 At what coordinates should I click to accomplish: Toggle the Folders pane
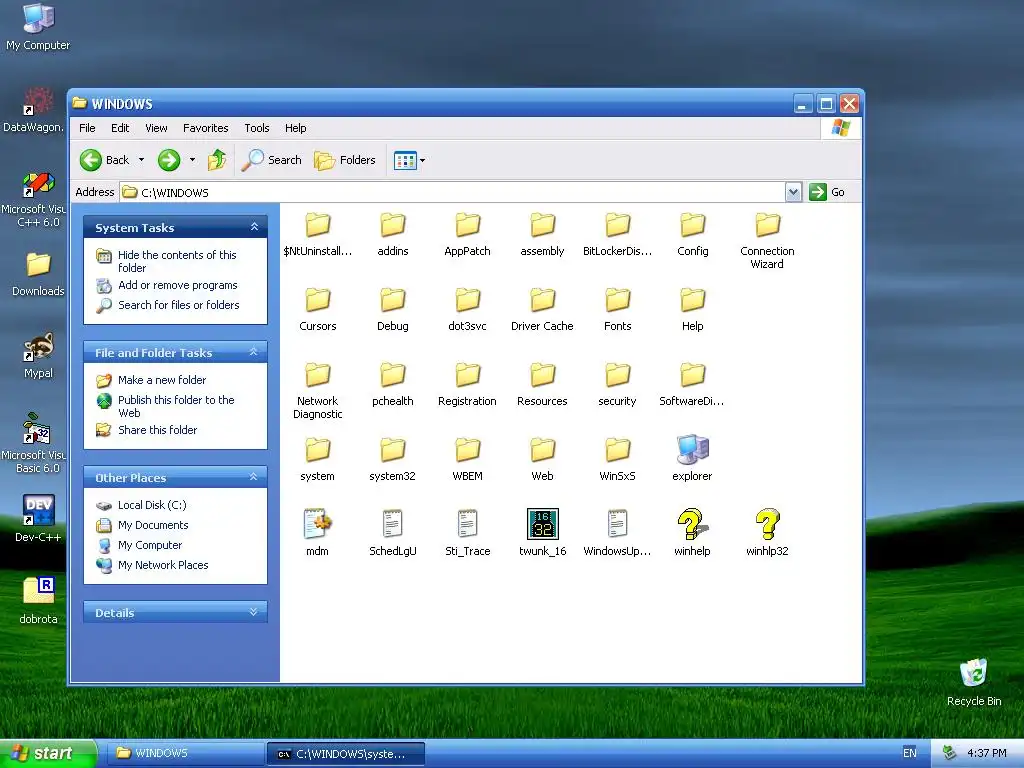tap(345, 160)
